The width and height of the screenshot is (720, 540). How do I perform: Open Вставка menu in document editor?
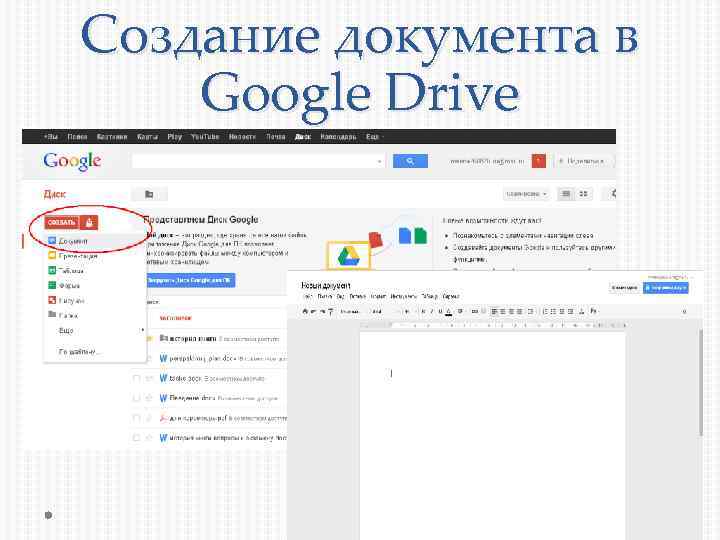click(357, 297)
